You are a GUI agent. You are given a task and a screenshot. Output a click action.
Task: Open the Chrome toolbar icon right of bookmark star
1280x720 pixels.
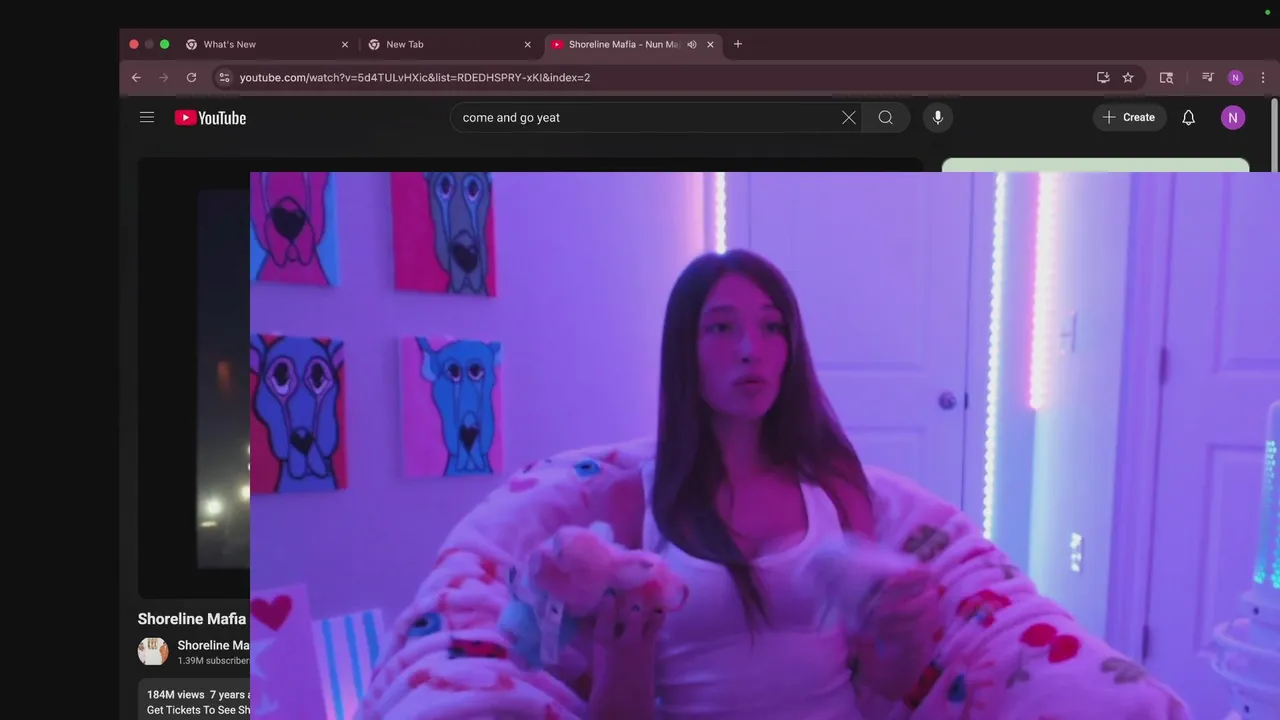click(x=1166, y=77)
